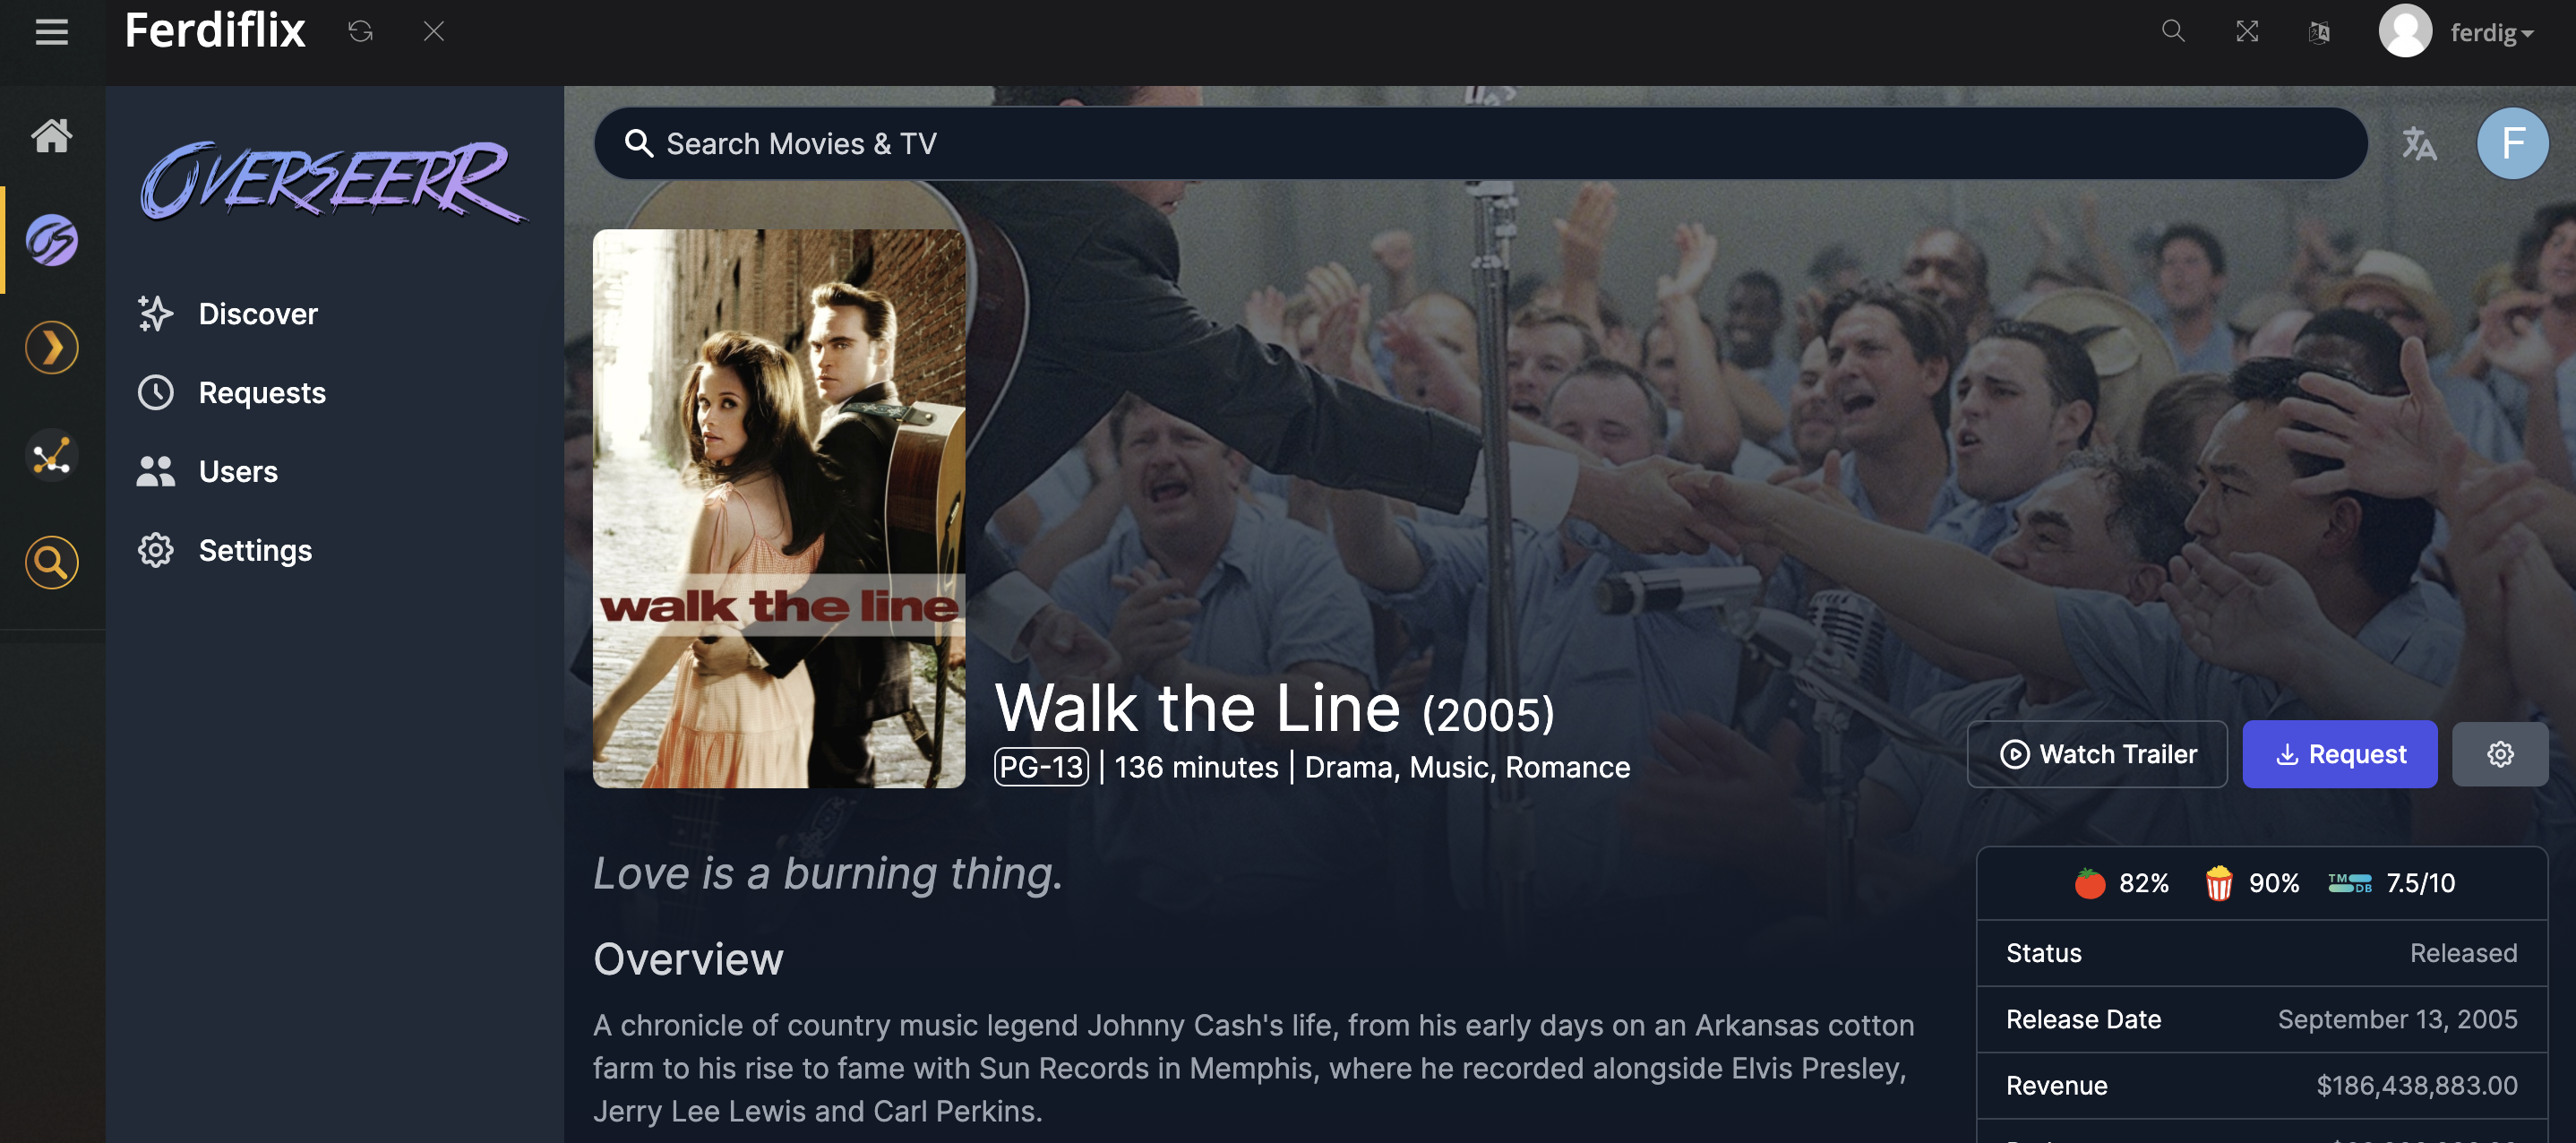
Task: Click the language translate icon beside search
Action: [x=2419, y=143]
